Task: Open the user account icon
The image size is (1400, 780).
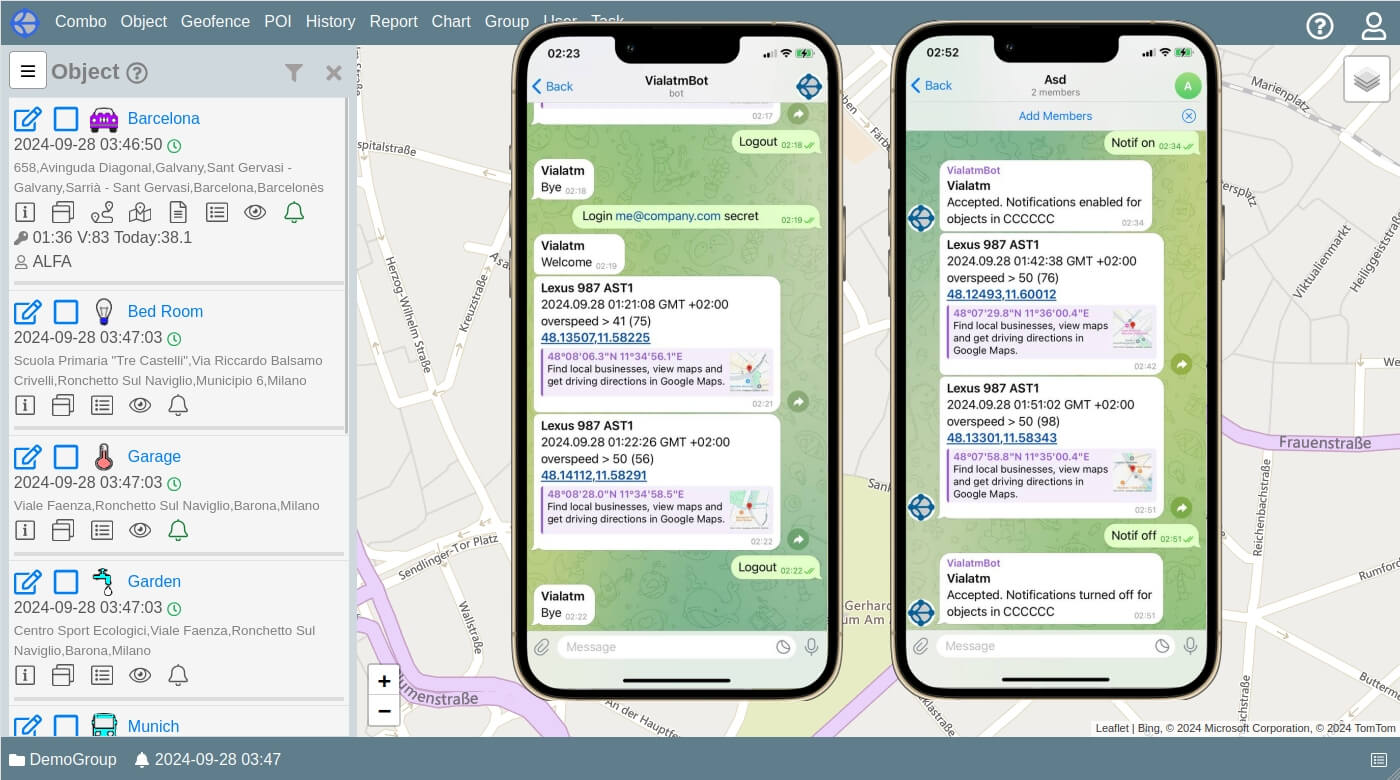Action: pos(1374,26)
